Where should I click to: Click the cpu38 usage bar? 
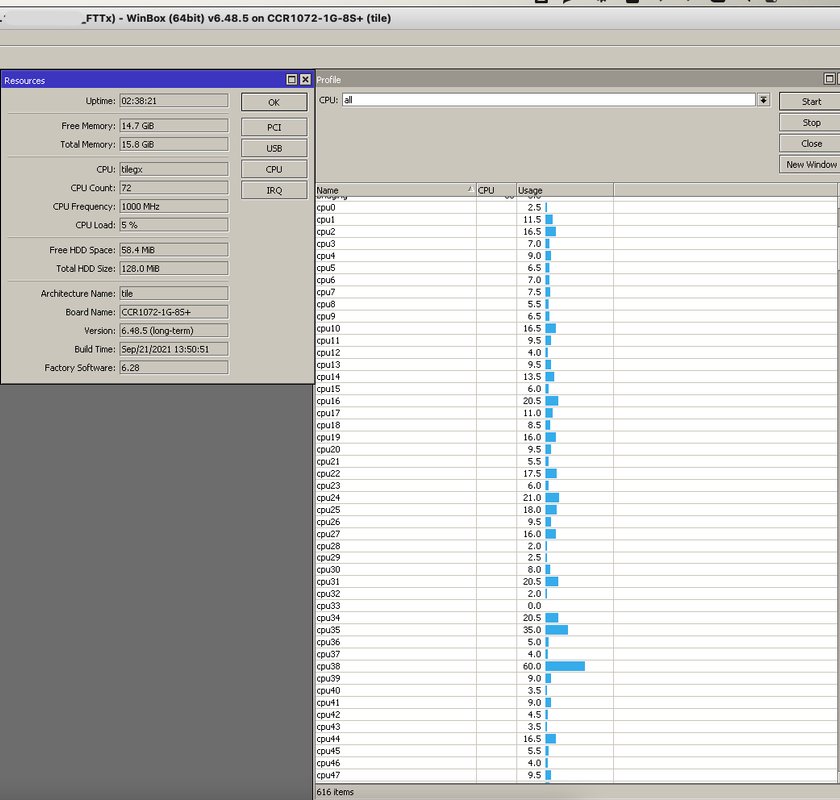[x=565, y=666]
